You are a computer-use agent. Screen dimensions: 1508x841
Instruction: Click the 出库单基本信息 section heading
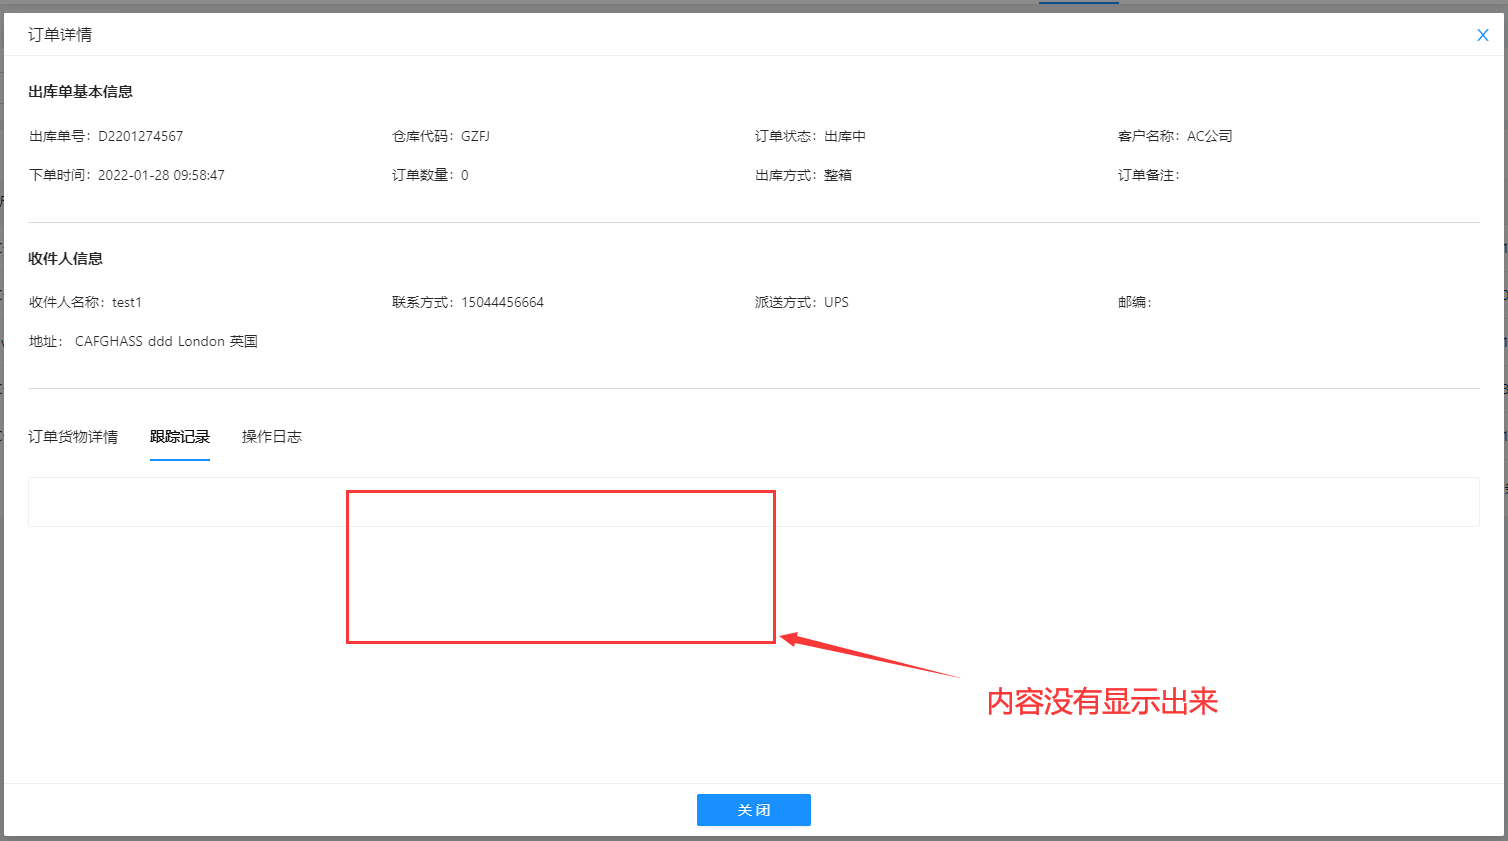click(80, 92)
